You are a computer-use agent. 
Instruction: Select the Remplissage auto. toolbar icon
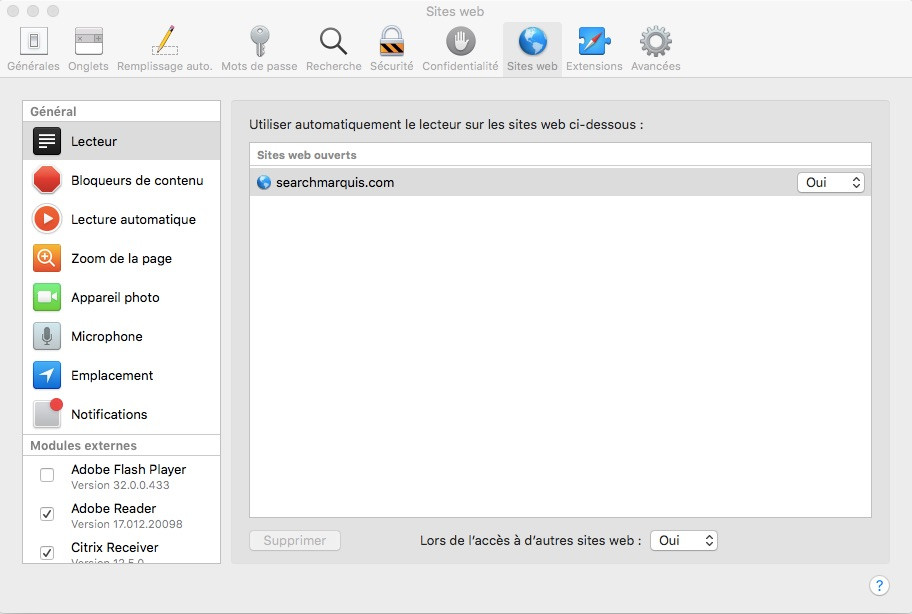tap(164, 47)
